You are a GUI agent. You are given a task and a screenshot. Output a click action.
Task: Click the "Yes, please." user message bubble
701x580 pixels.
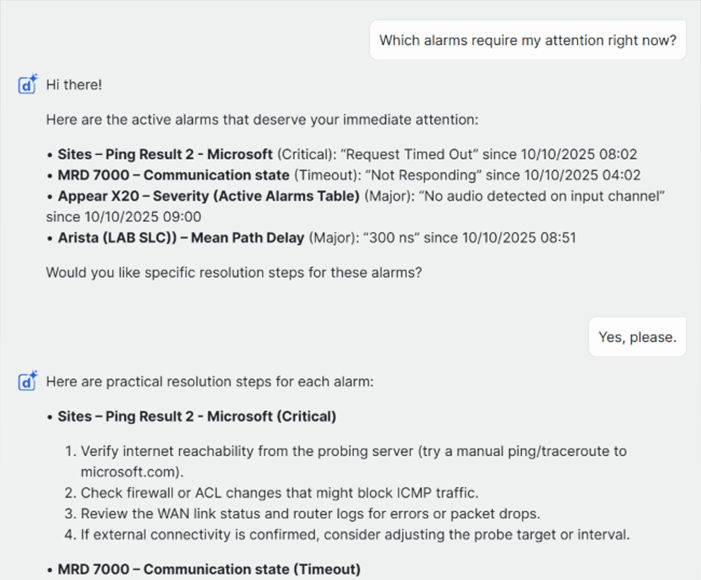pyautogui.click(x=637, y=337)
